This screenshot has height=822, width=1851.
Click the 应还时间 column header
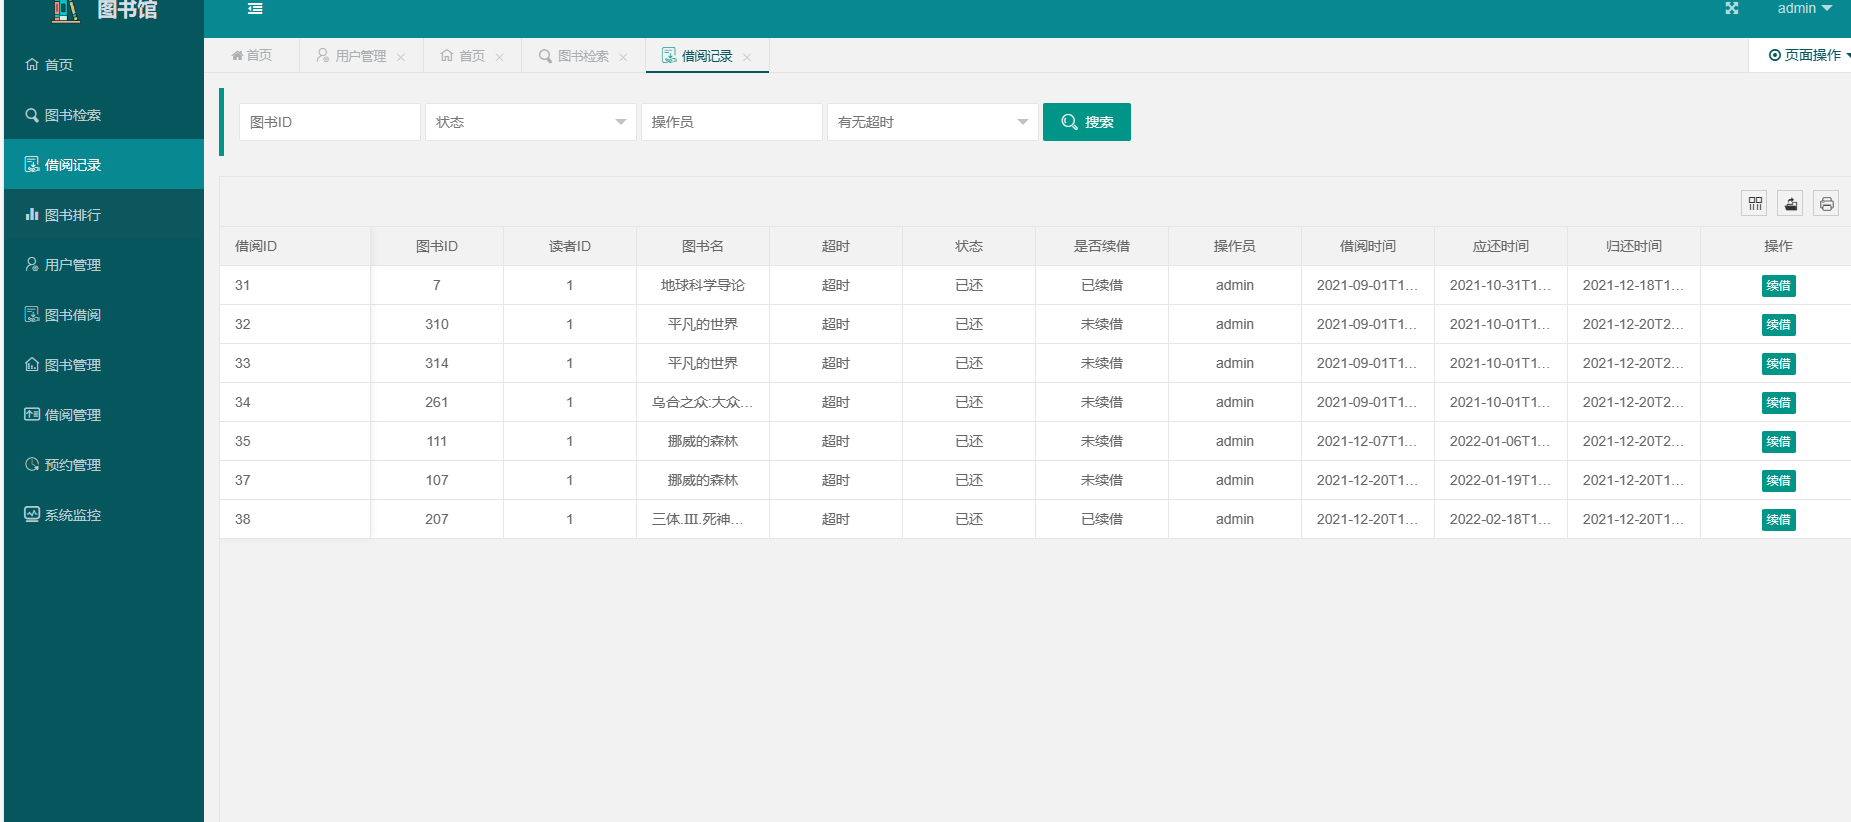[1501, 246]
